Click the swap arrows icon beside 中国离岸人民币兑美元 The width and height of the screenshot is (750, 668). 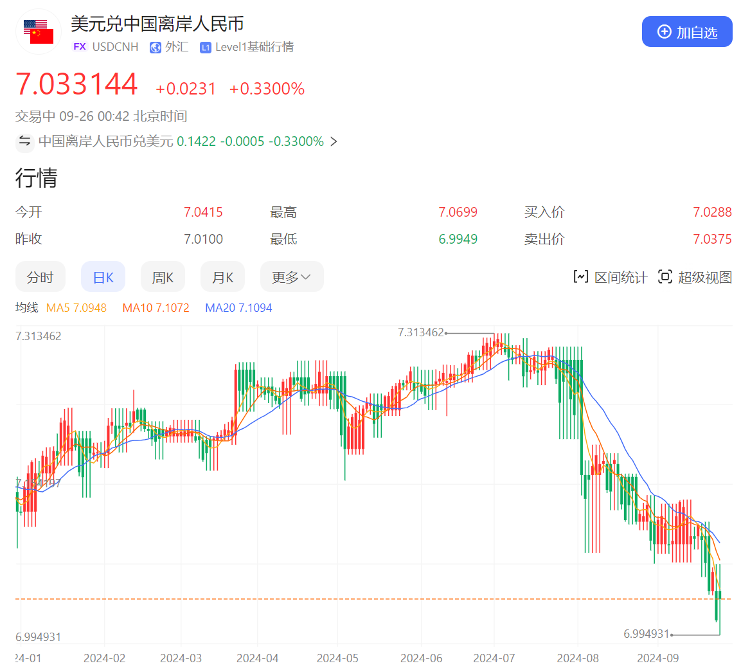point(24,142)
